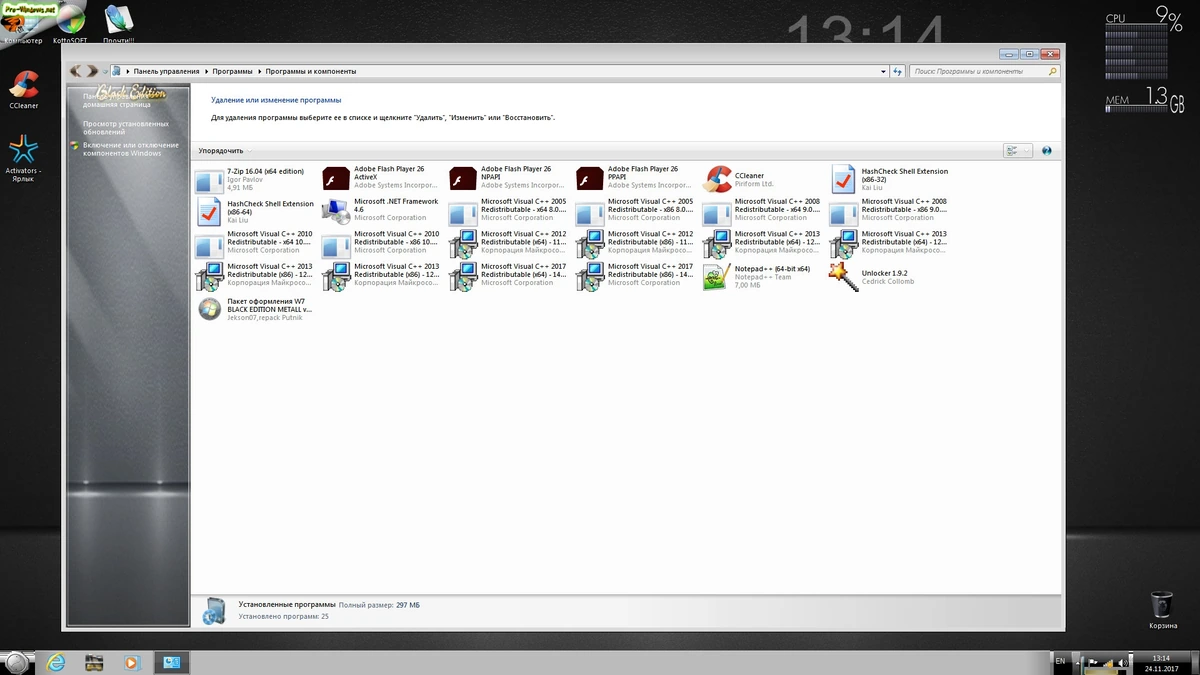
Task: Select the Adobe Flash Player 26 PPAPI icon
Action: 590,180
